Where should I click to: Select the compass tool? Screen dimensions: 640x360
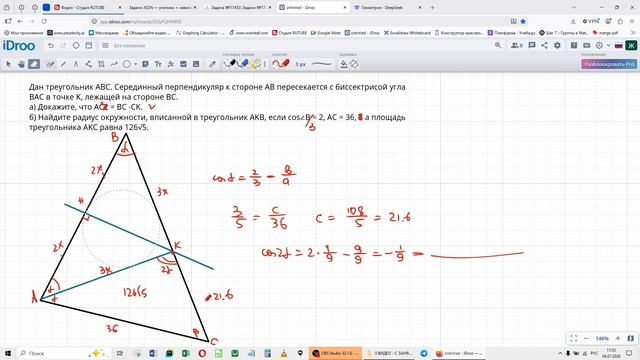point(76,64)
